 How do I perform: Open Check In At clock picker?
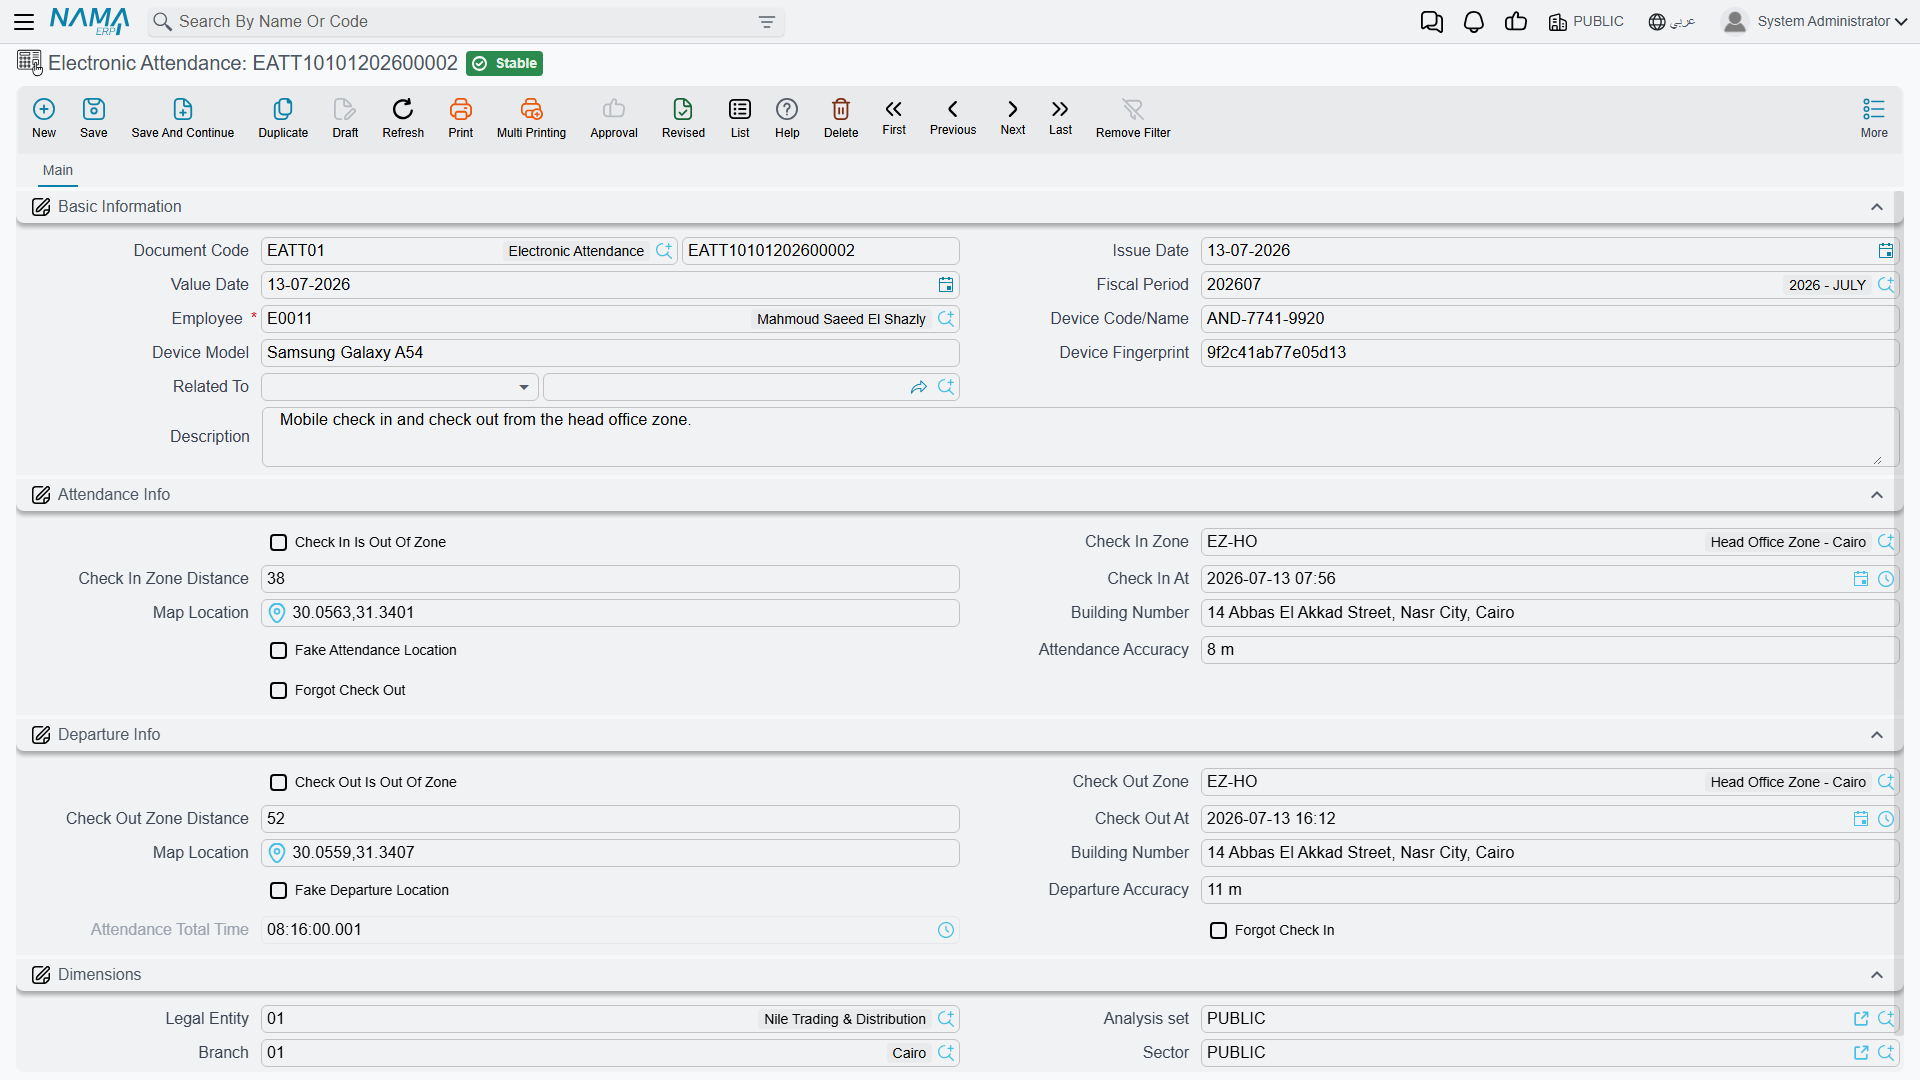tap(1886, 579)
